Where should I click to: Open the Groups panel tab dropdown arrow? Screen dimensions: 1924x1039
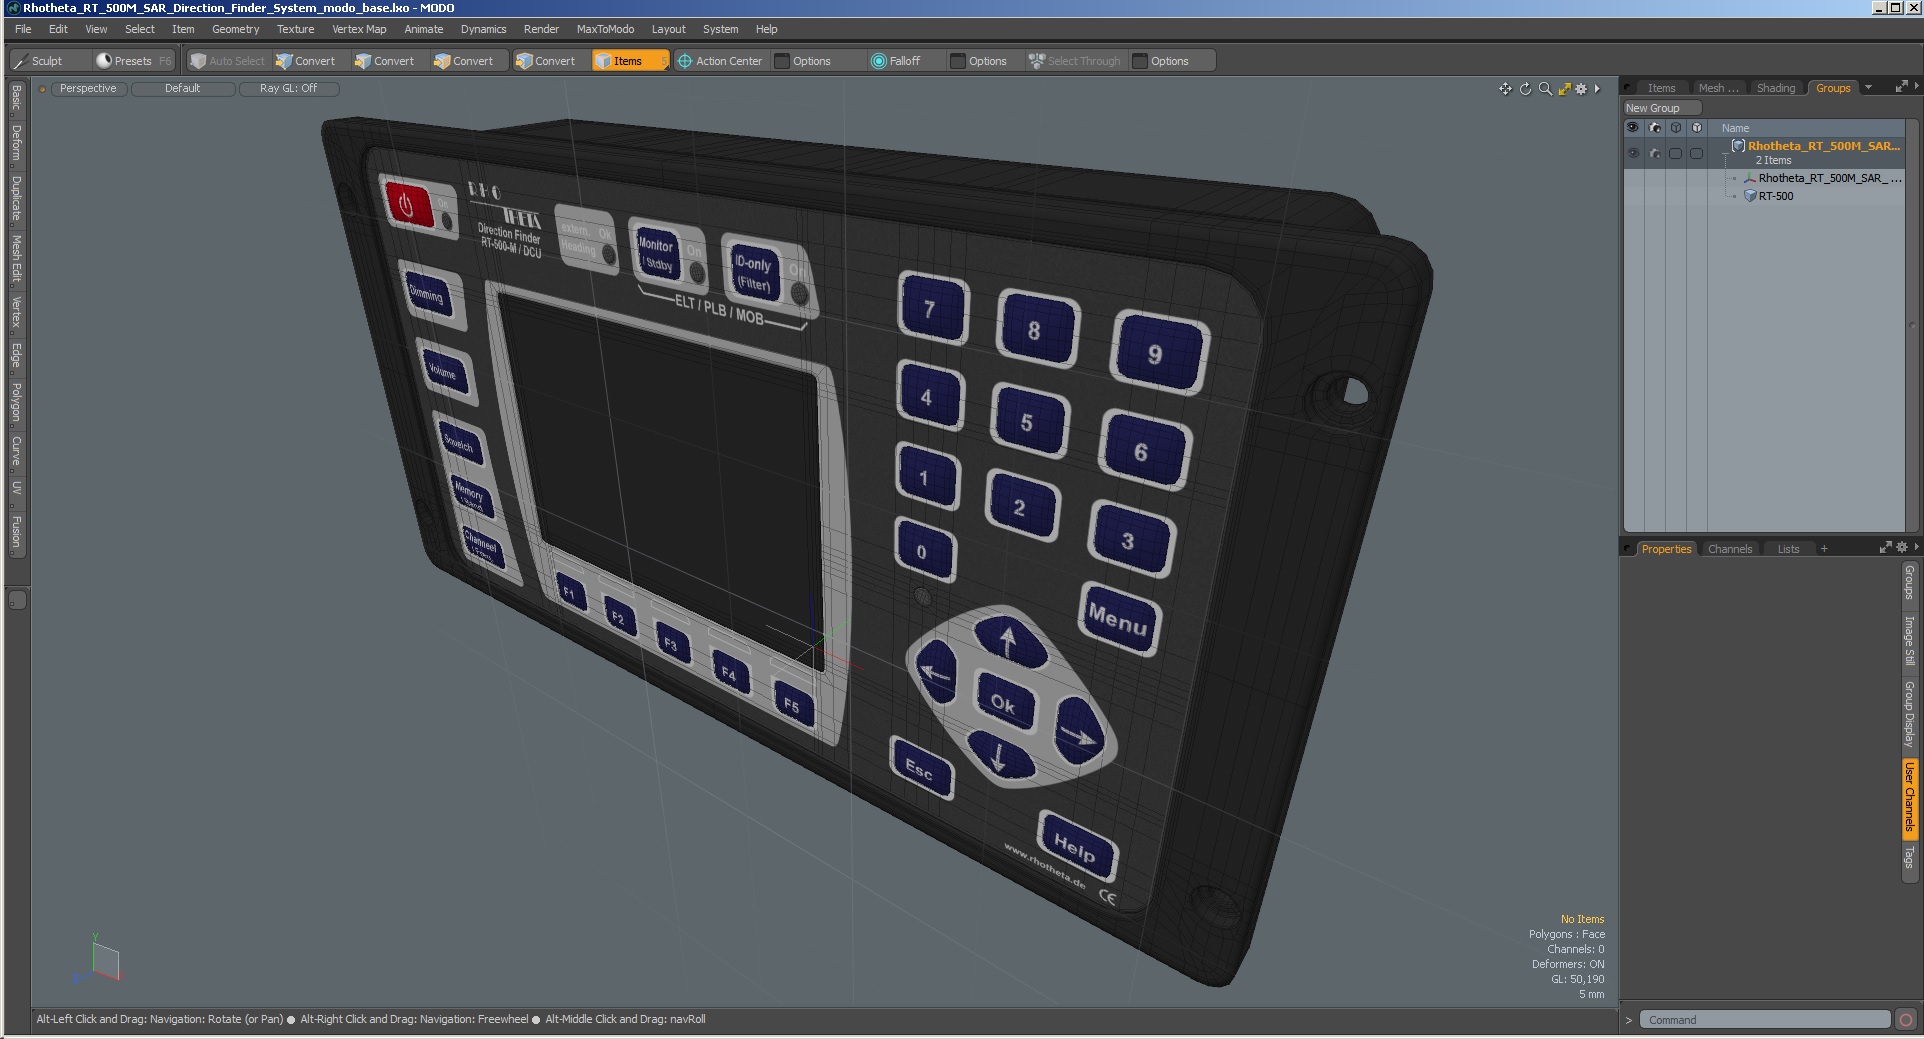(x=1868, y=88)
